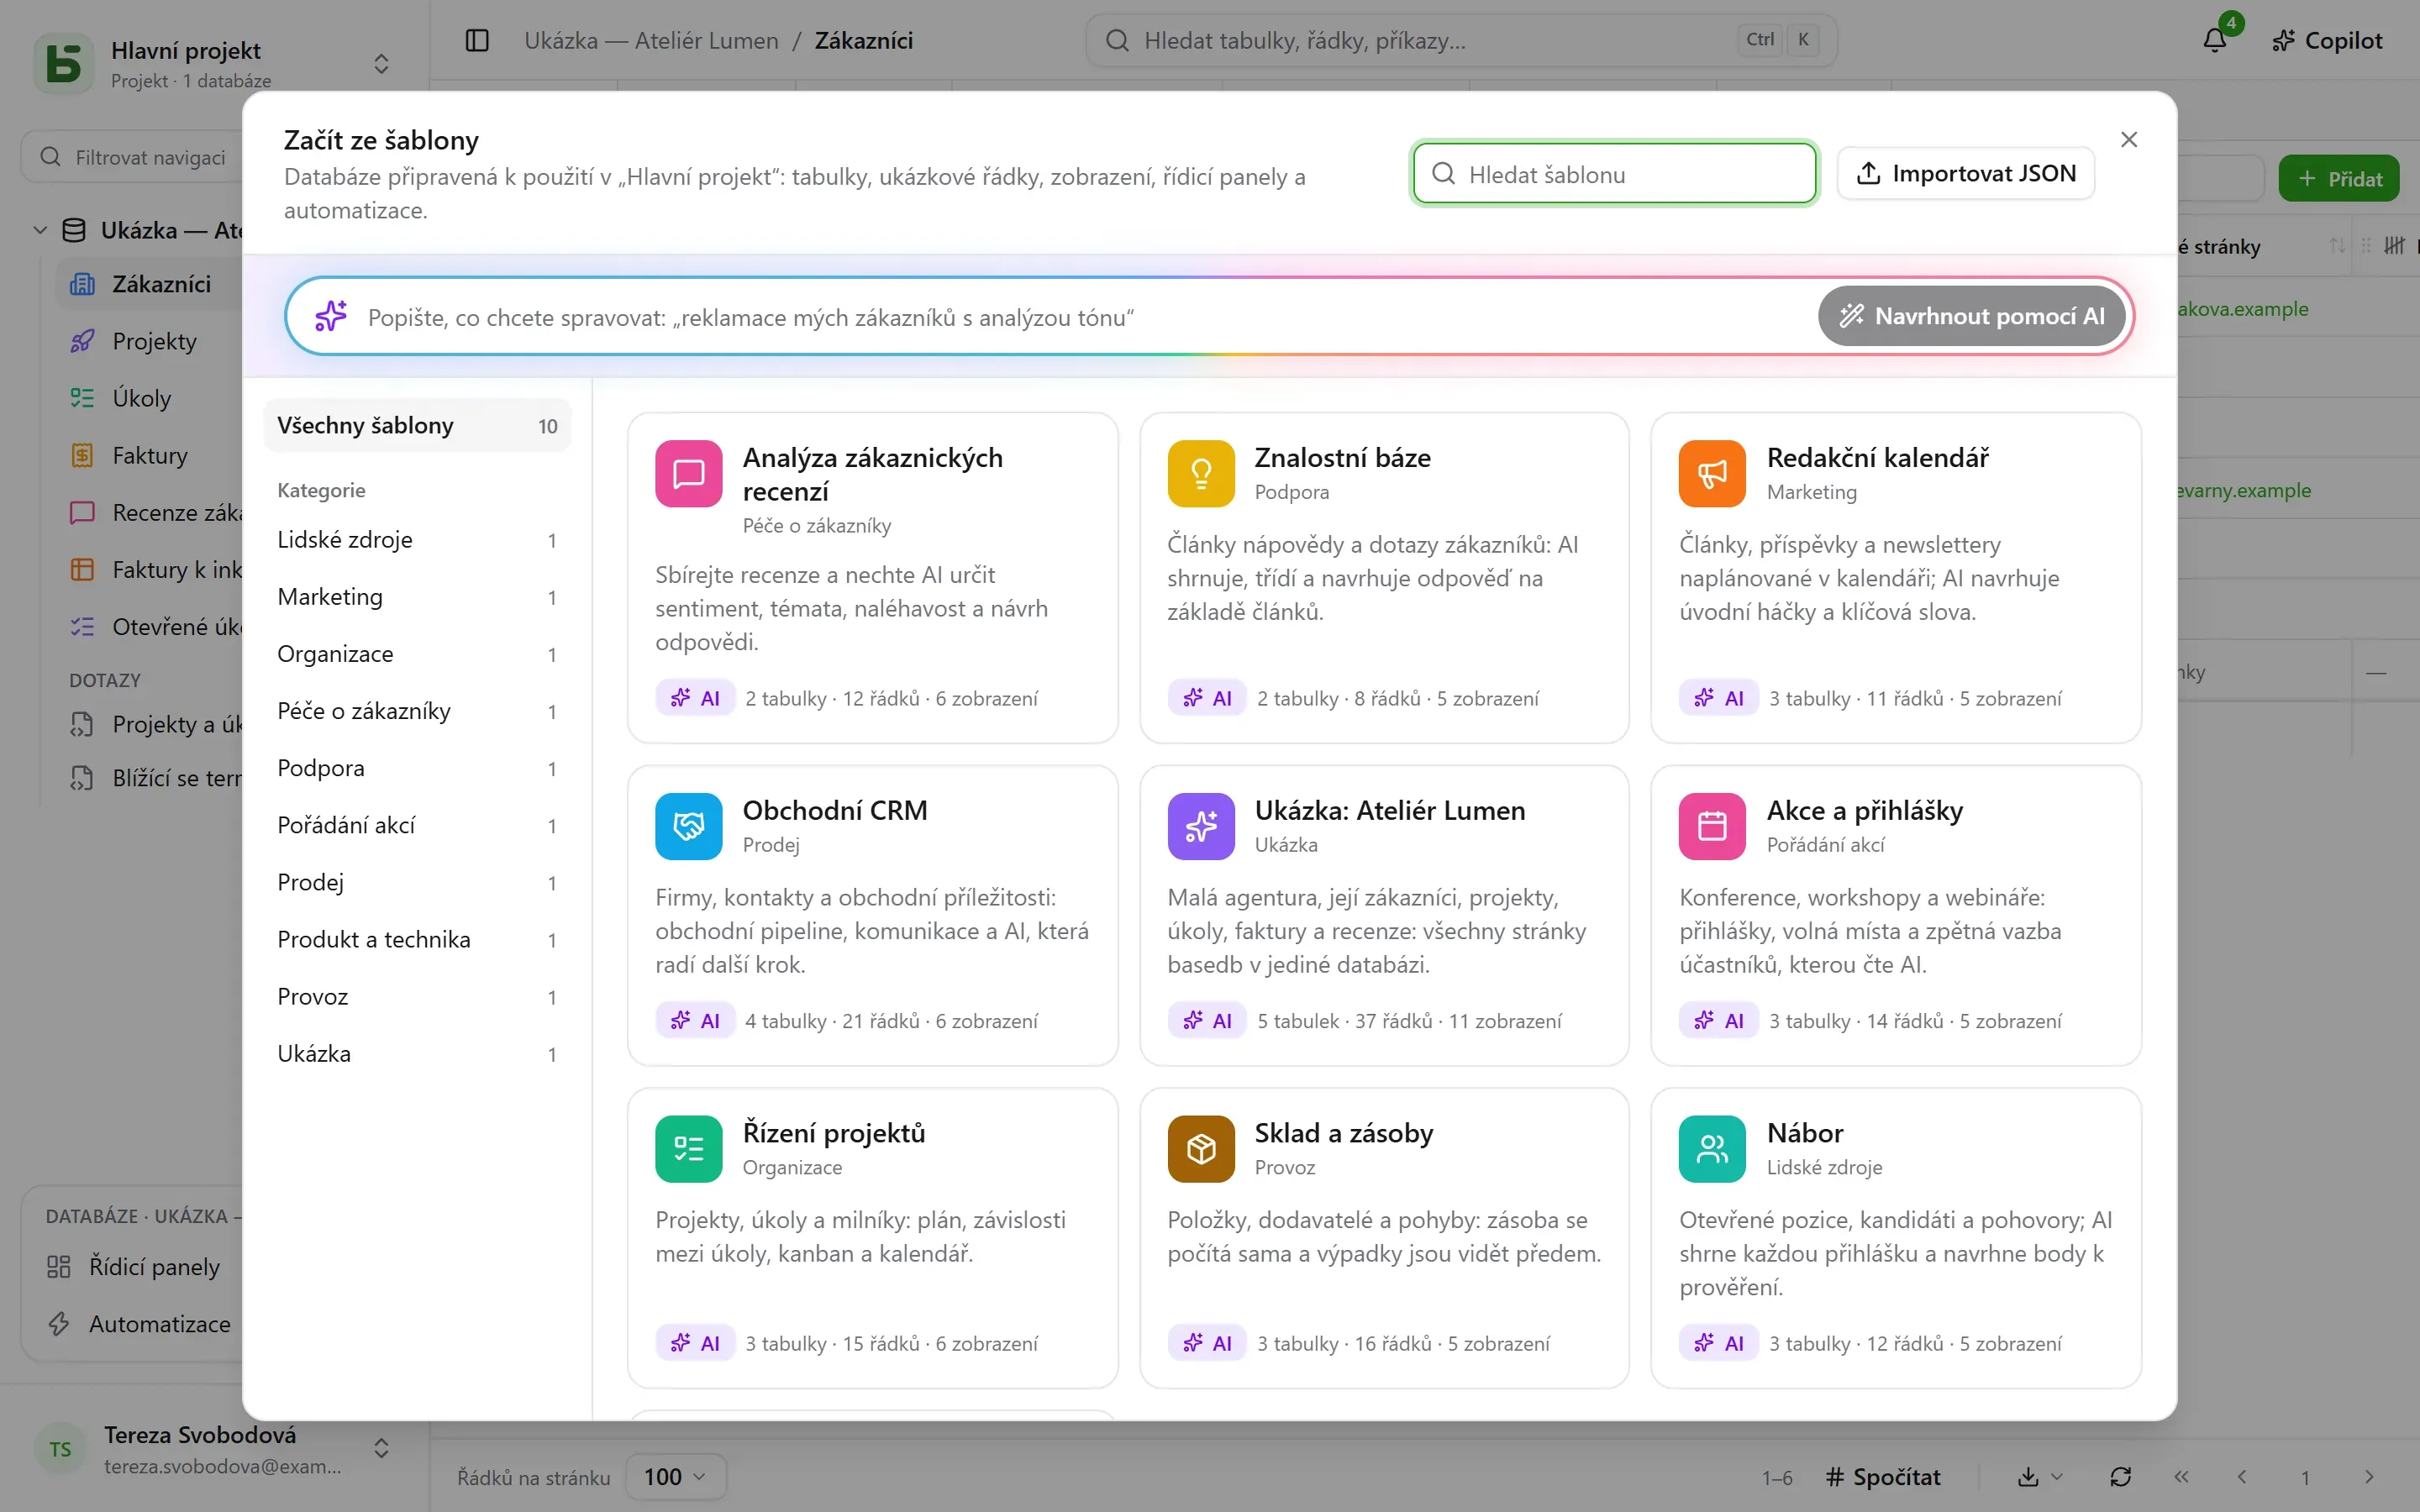Focus the Hledat šablonu search field
This screenshot has height=1512, width=2420.
pyautogui.click(x=1614, y=174)
